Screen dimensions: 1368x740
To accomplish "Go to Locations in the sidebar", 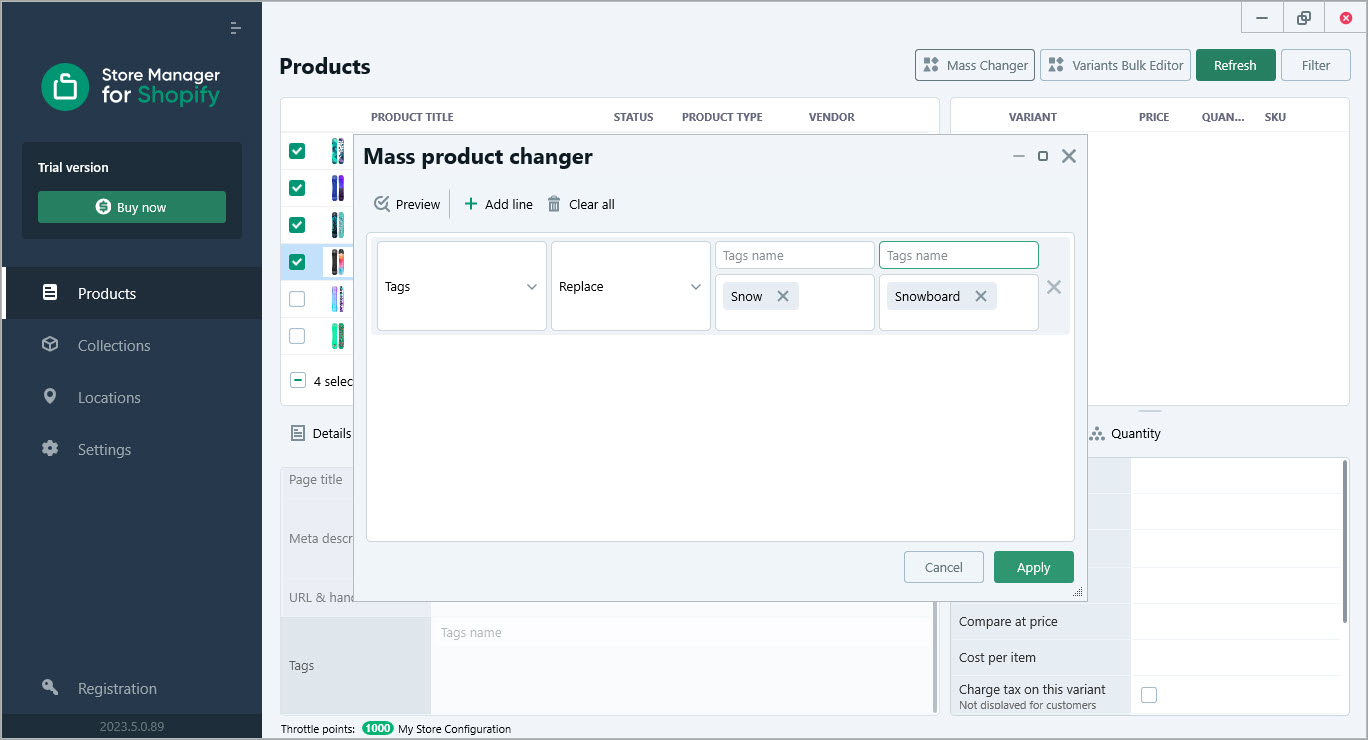I will 132,397.
